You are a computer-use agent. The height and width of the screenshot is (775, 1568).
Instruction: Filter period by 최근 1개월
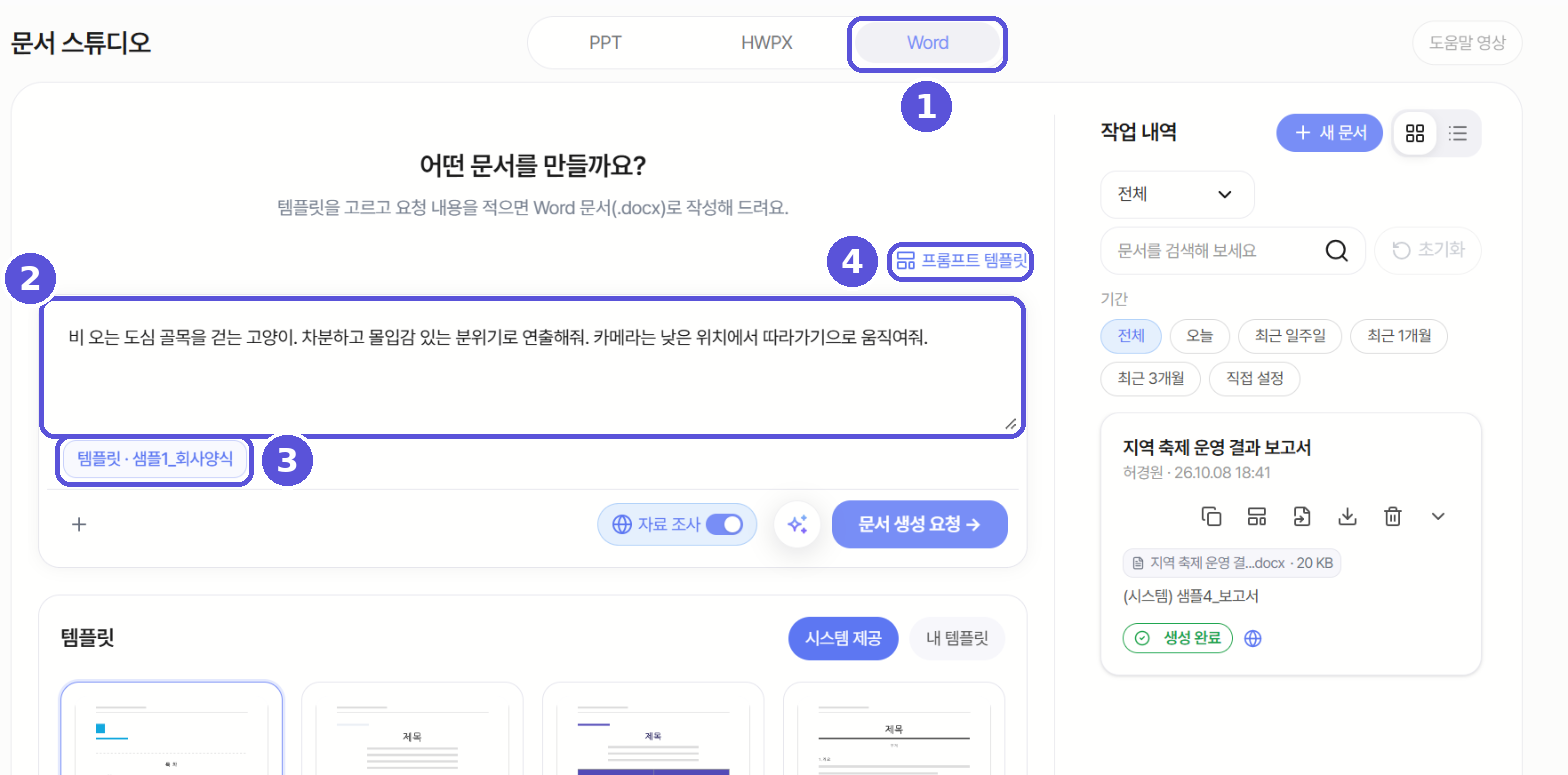click(x=1398, y=336)
